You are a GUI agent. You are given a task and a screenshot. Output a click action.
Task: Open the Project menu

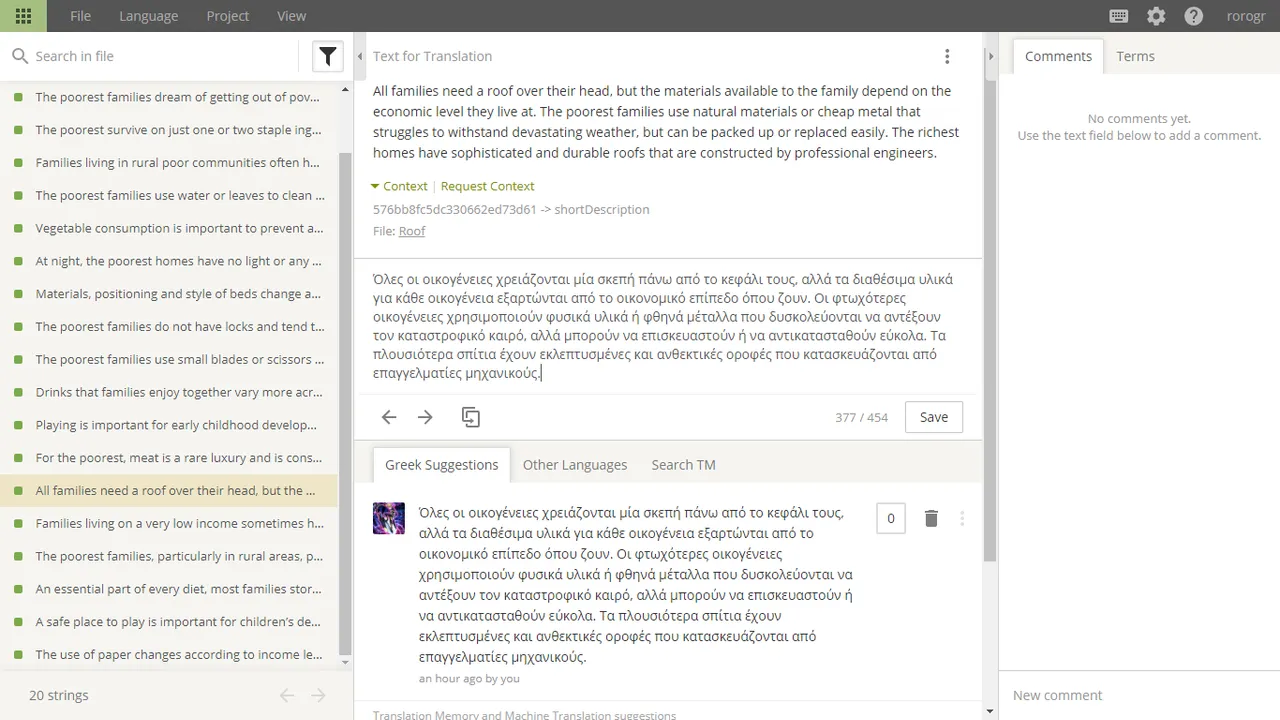pyautogui.click(x=228, y=16)
